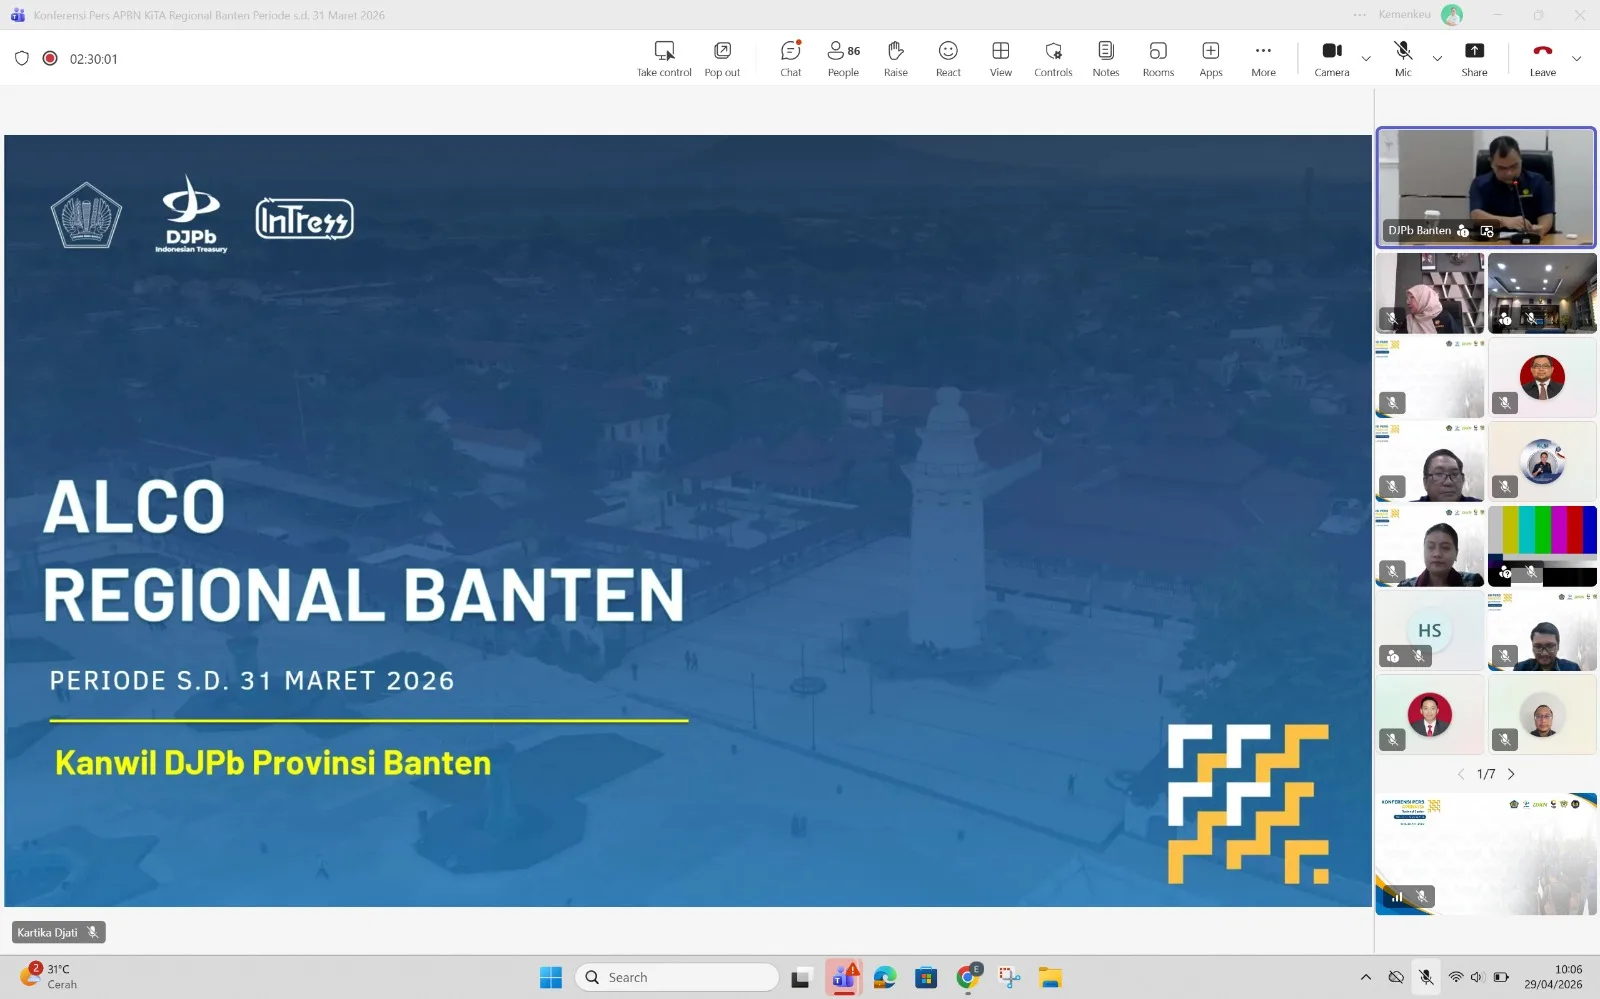Select the DJPb Banten video thumbnail
The image size is (1600, 999).
pos(1486,187)
